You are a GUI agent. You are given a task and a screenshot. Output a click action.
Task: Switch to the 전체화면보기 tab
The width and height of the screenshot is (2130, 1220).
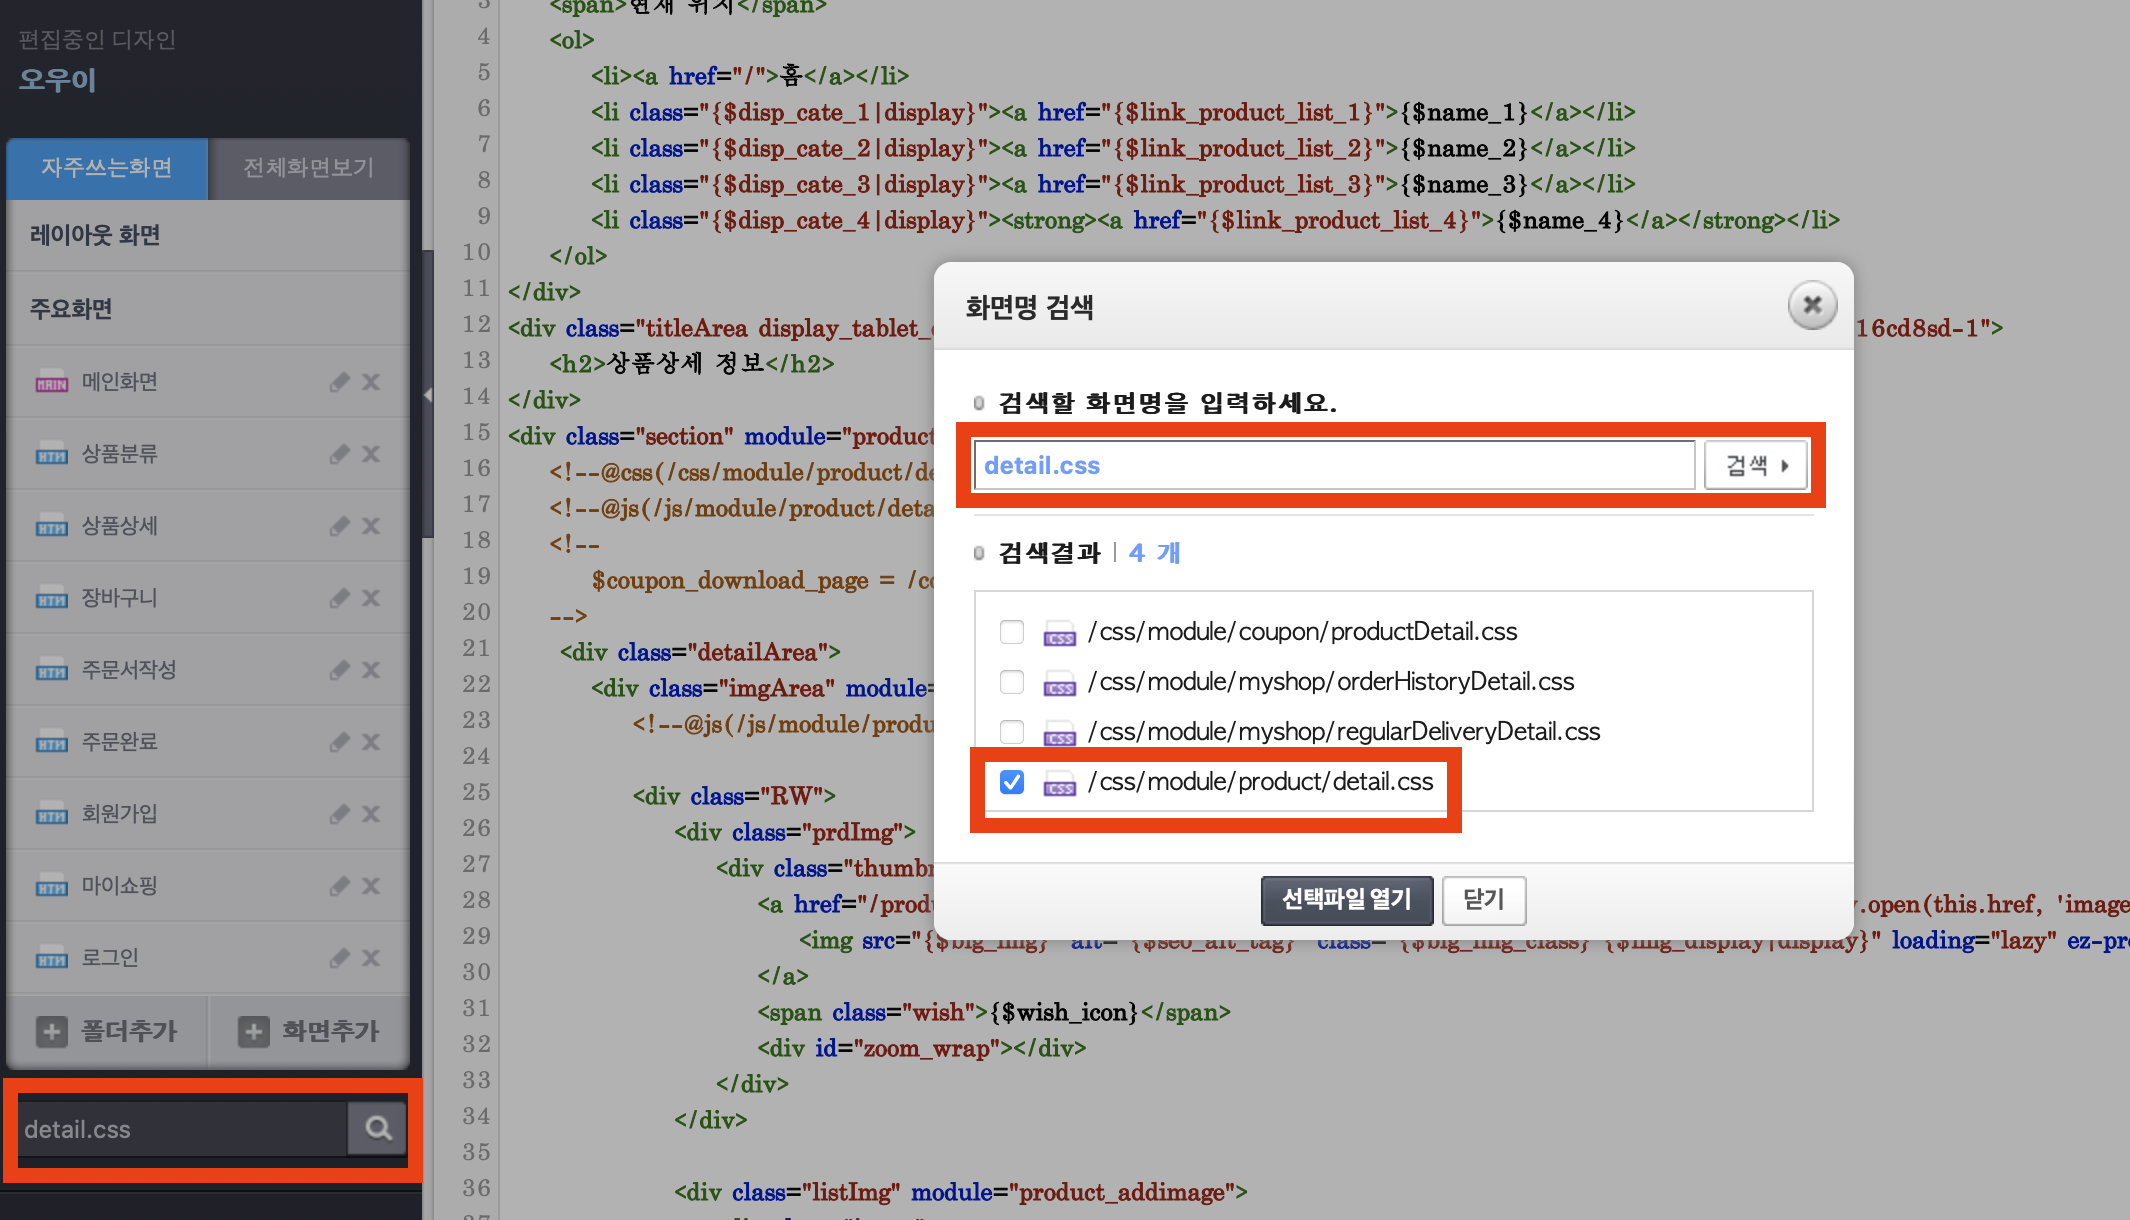coord(308,168)
